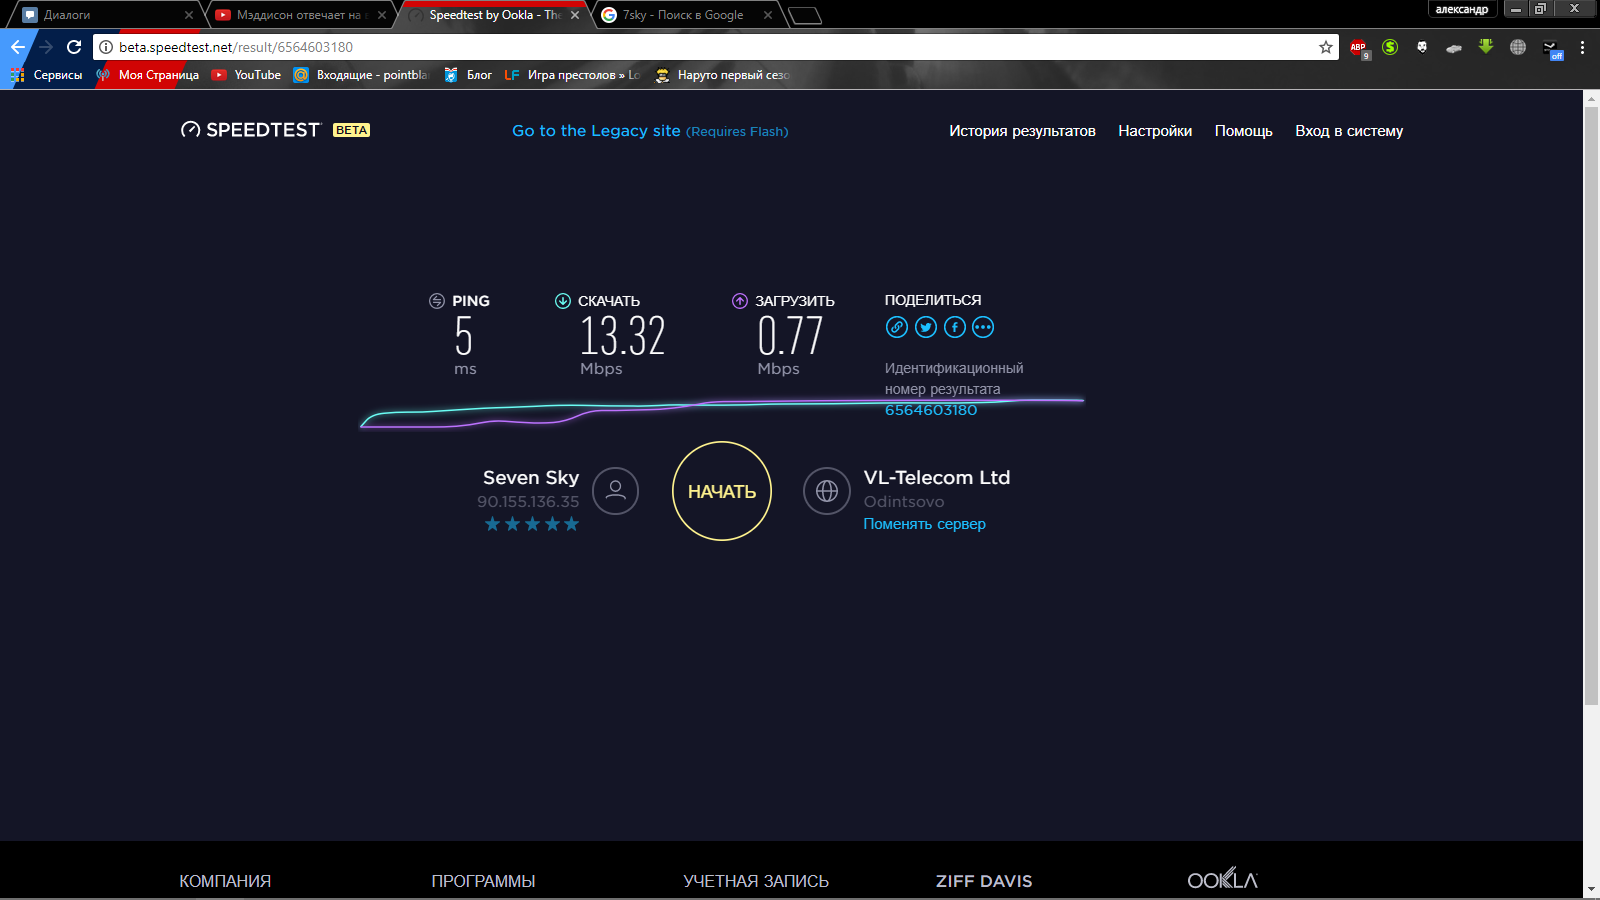Click the александр profile button
Image resolution: width=1600 pixels, height=900 pixels.
click(1461, 9)
